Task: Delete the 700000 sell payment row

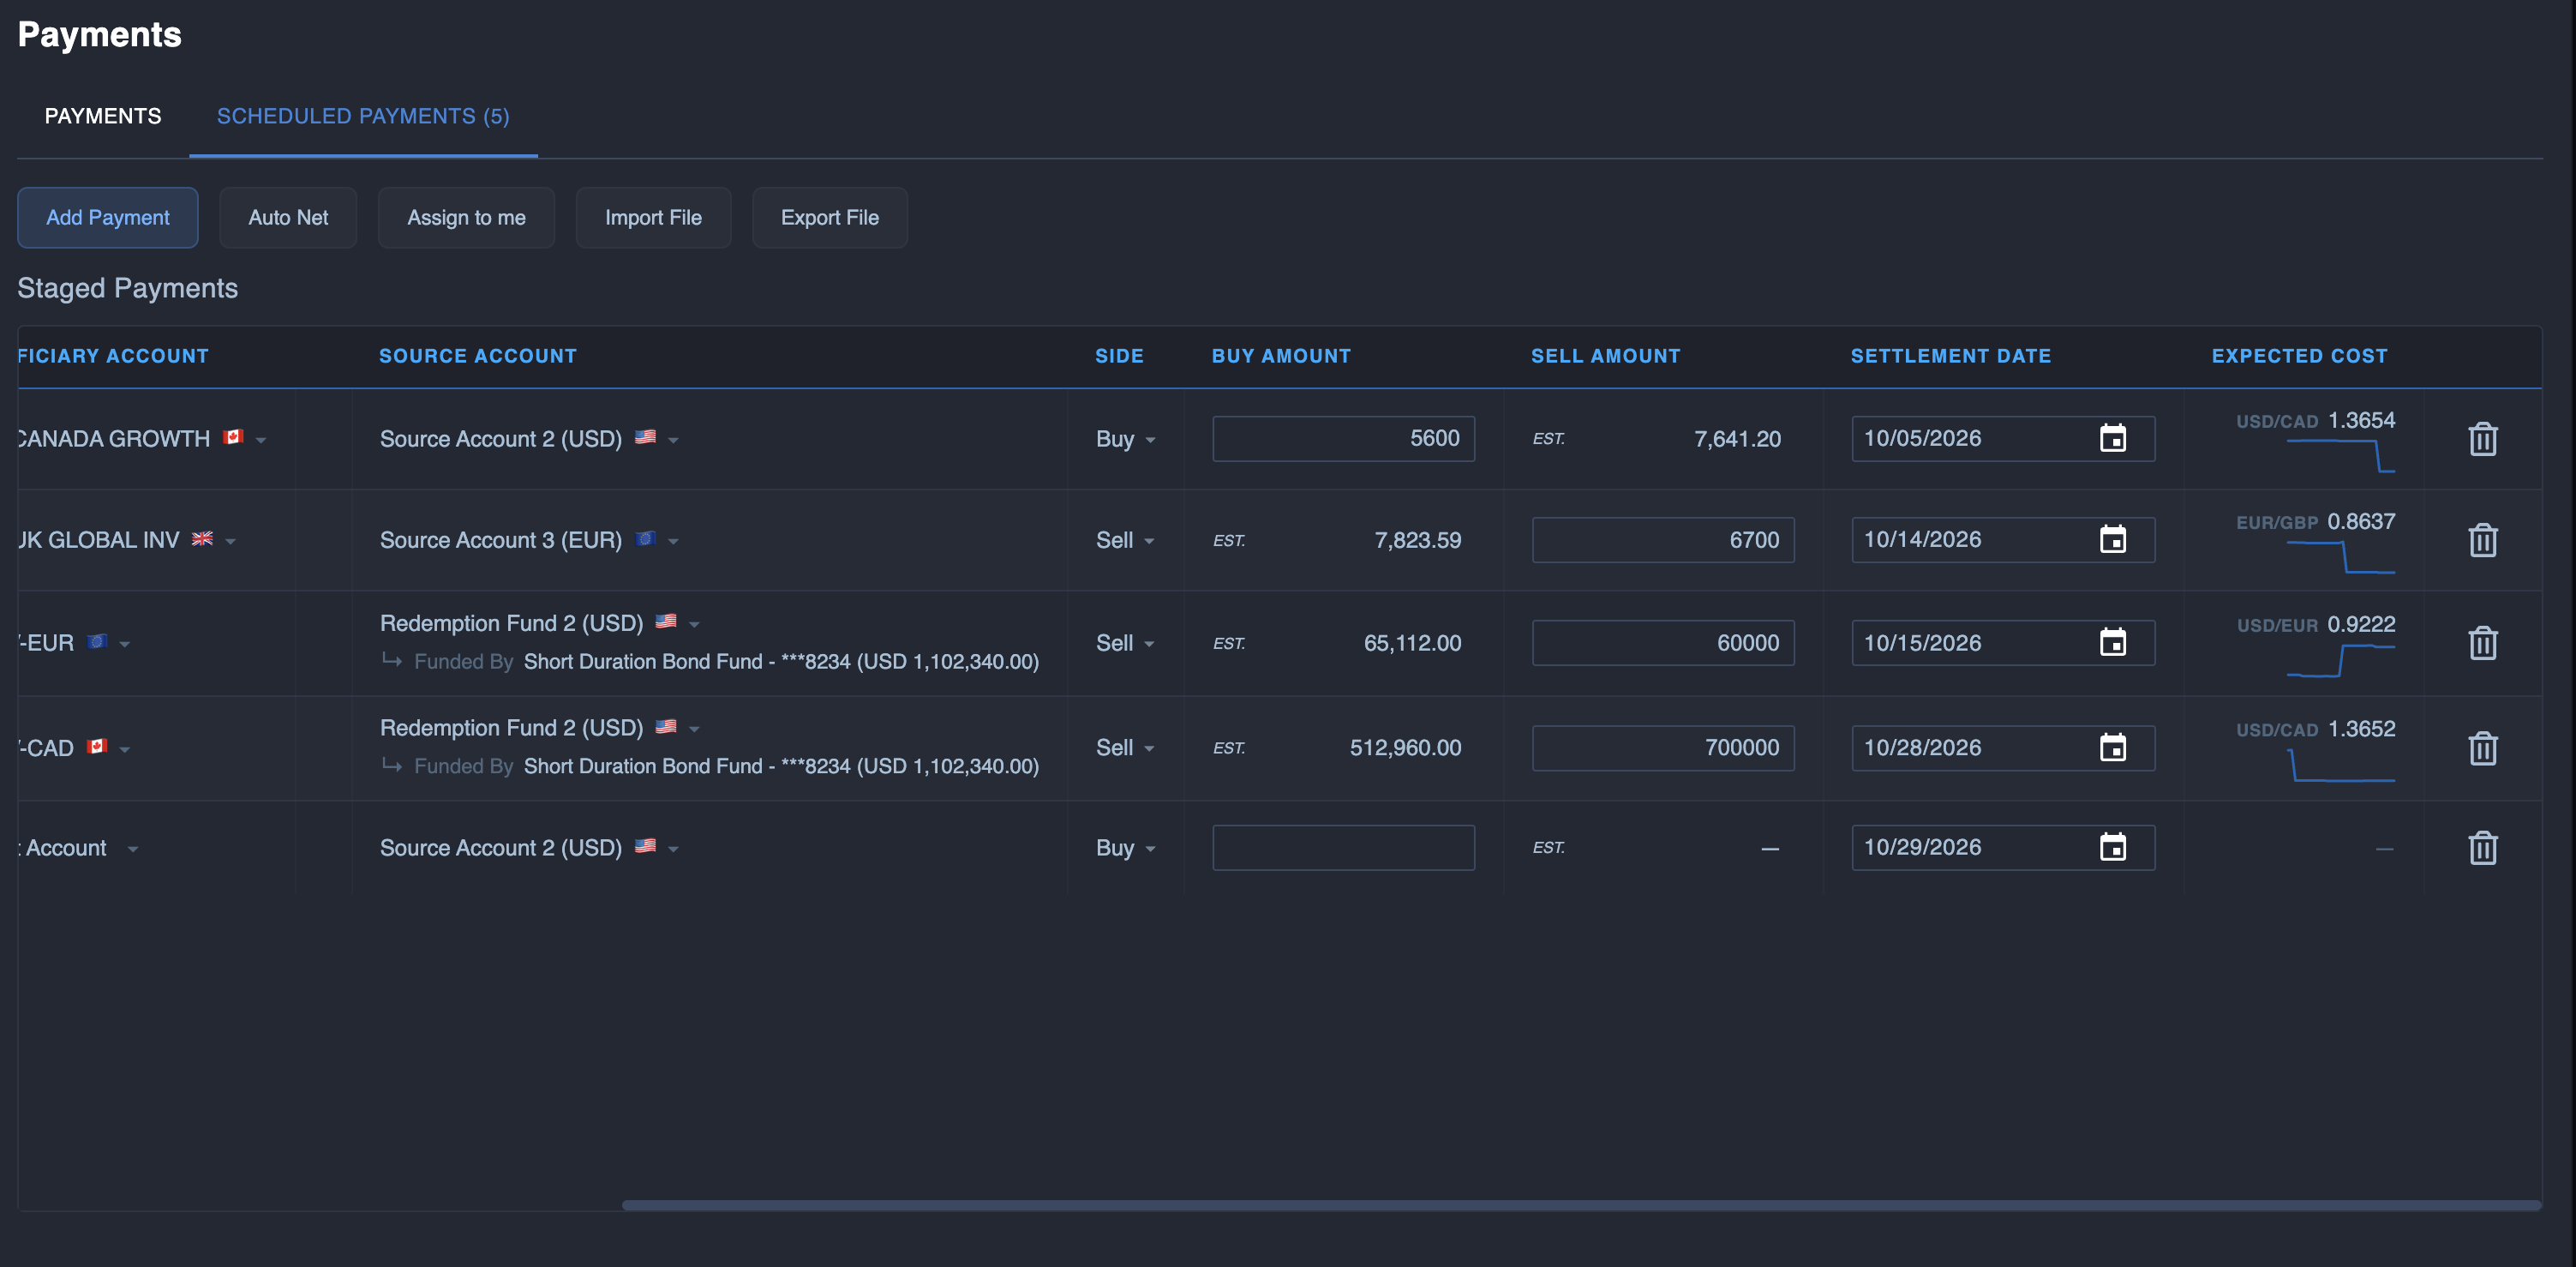Action: tap(2482, 748)
